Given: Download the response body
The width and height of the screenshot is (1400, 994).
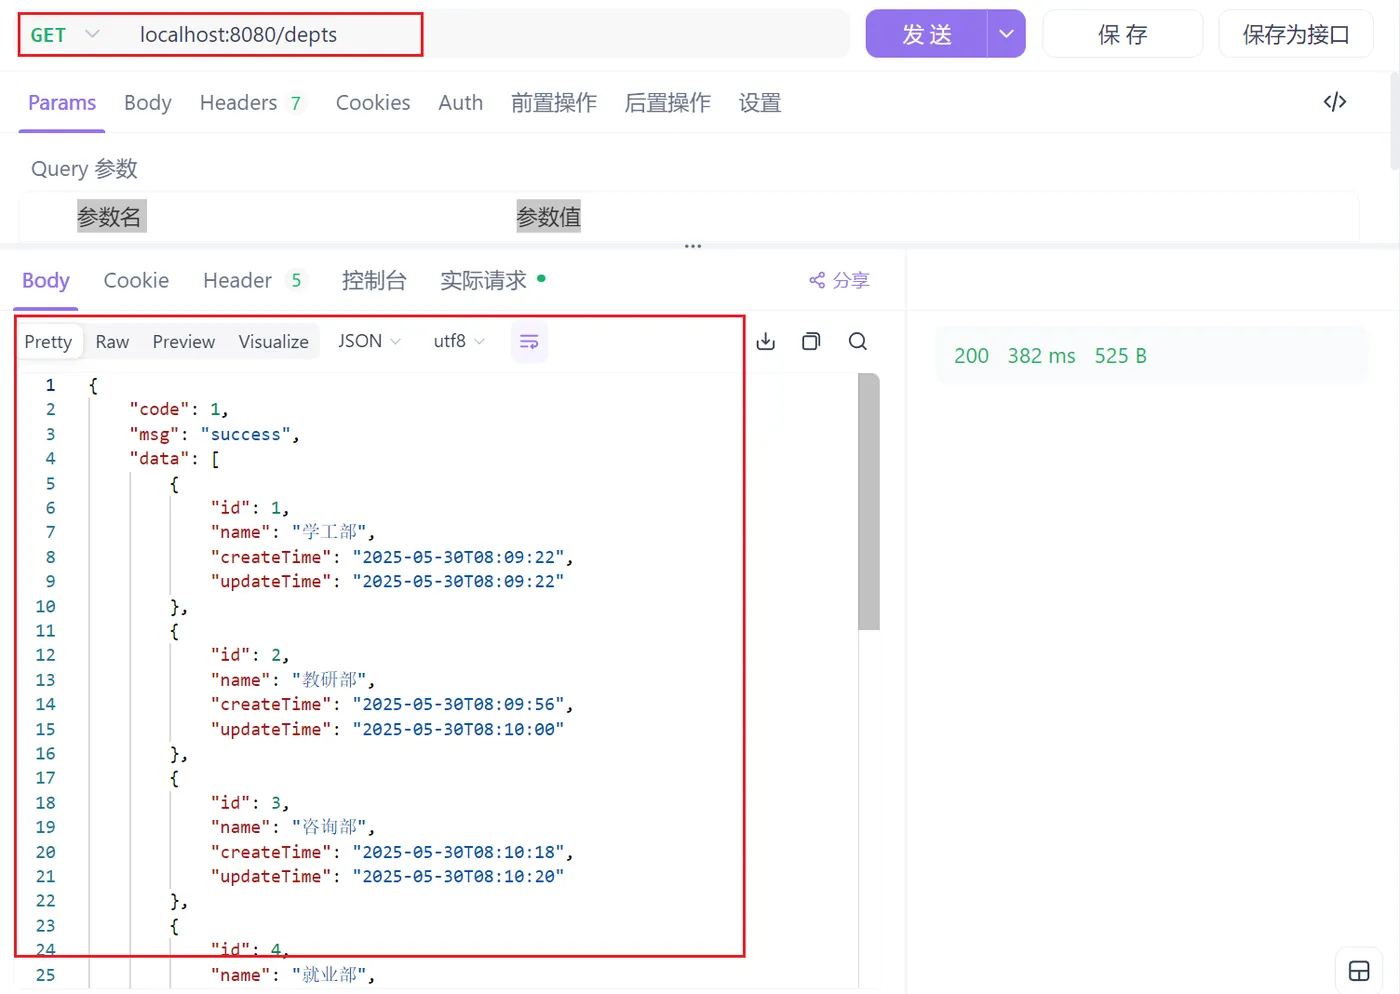Looking at the screenshot, I should (766, 341).
